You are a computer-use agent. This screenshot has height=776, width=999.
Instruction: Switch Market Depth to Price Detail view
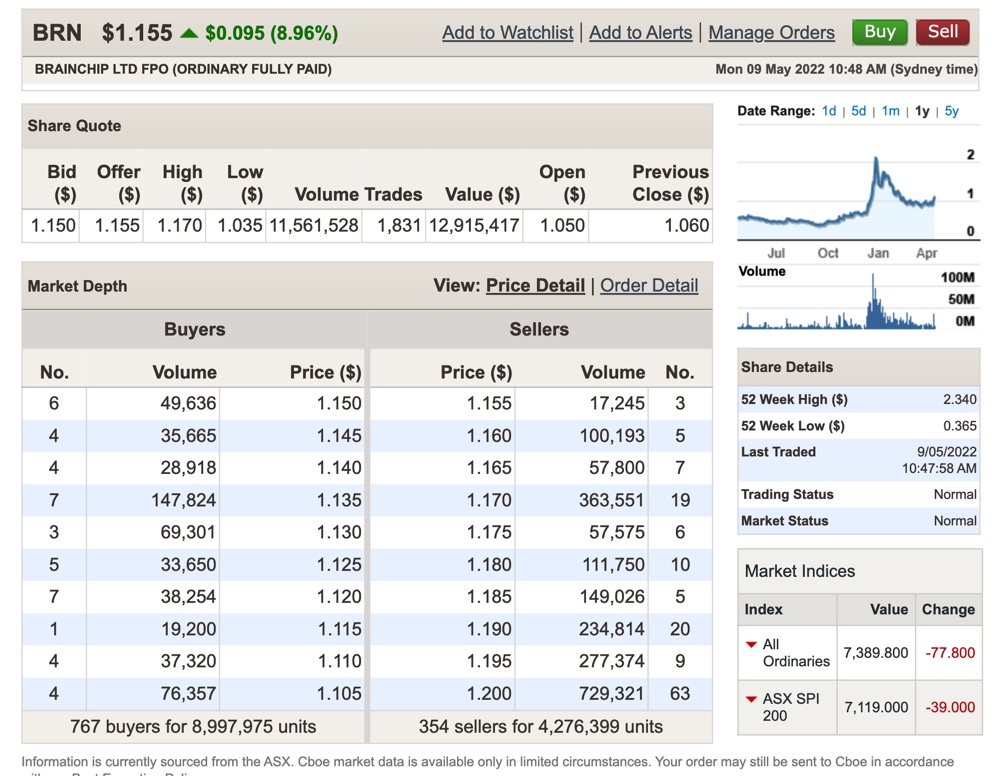(535, 285)
